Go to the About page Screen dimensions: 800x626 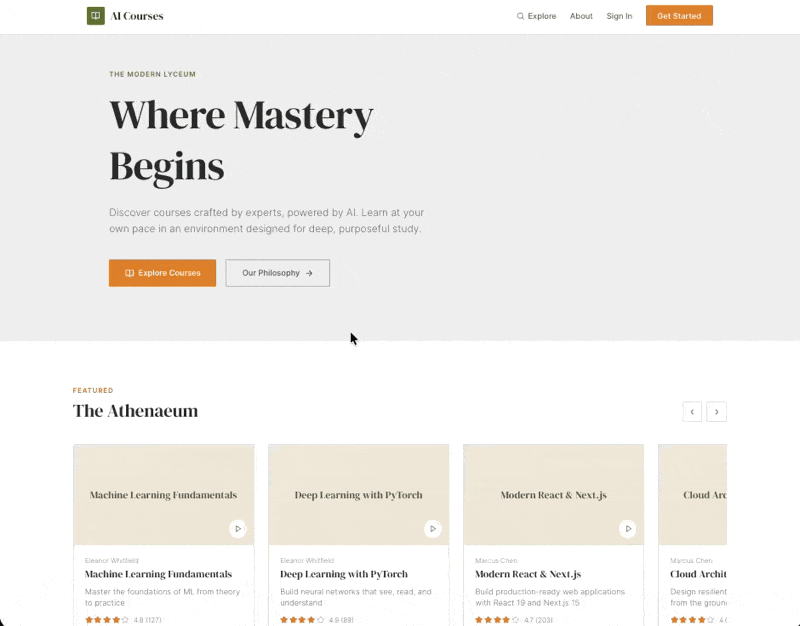click(x=581, y=16)
